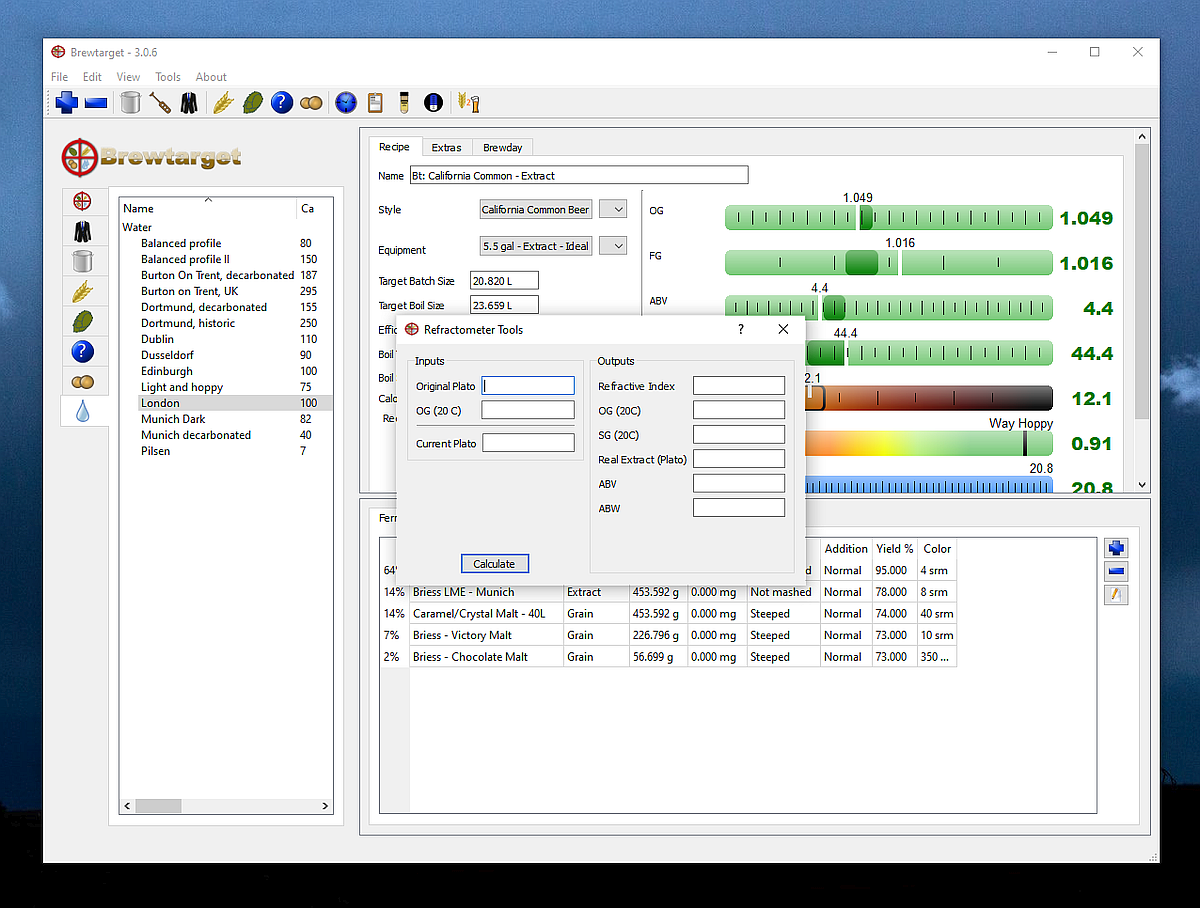Switch to recipes side tab with Brewtarget icon
Screen dimensions: 1200x908
(x=82, y=201)
